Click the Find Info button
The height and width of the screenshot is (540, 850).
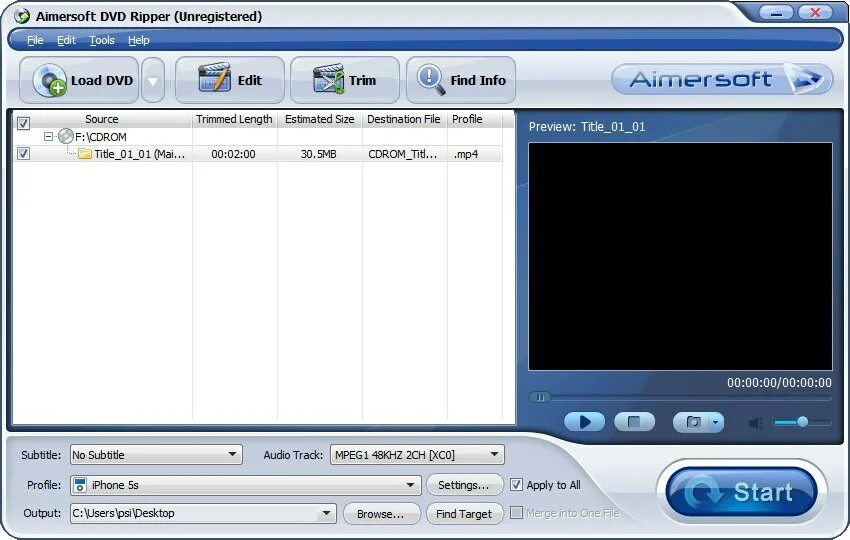coord(461,80)
